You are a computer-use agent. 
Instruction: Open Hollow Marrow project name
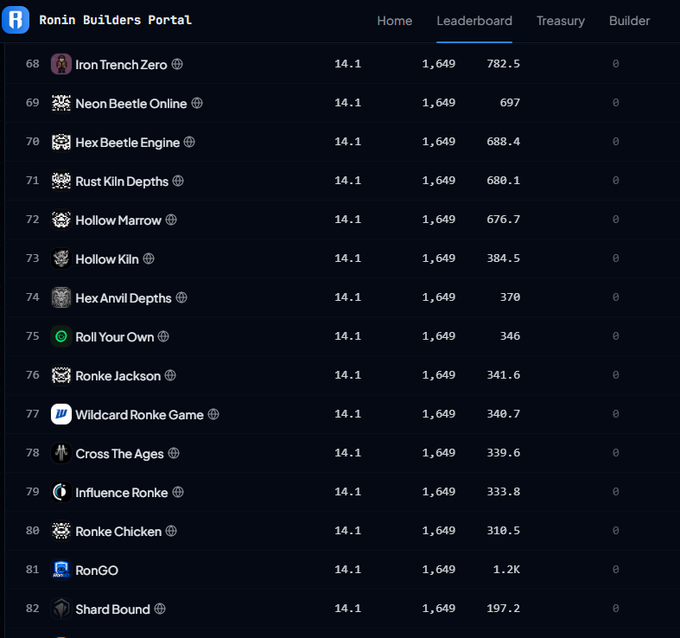118,220
